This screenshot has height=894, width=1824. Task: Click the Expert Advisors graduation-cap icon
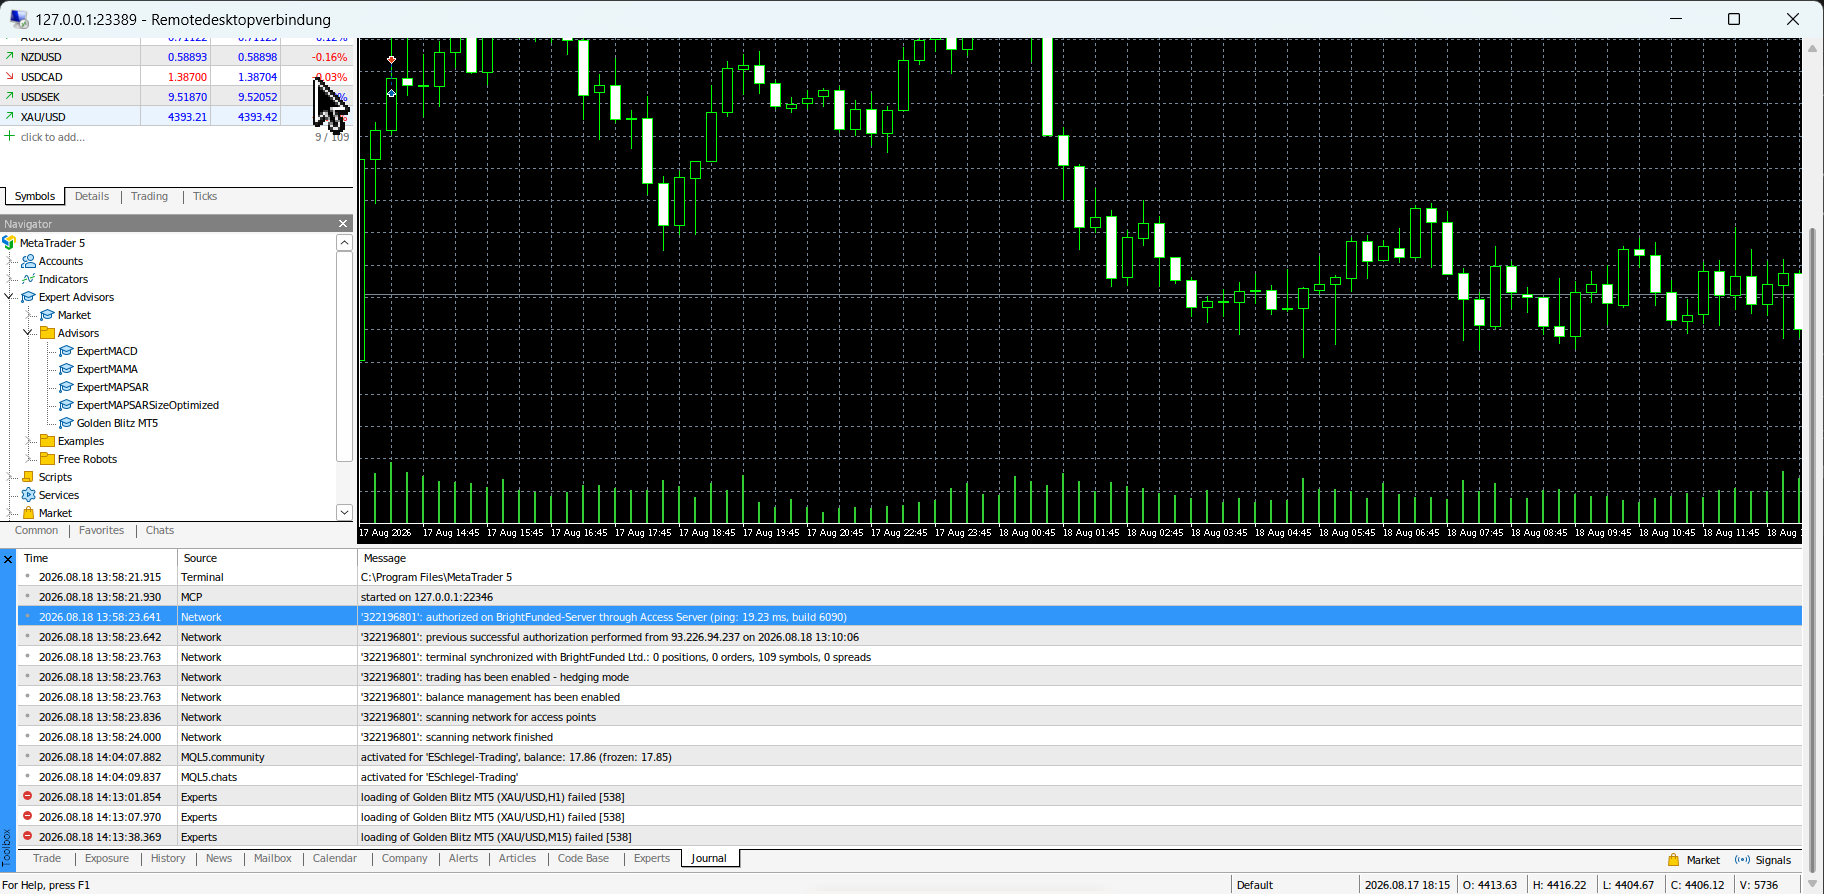tap(28, 297)
